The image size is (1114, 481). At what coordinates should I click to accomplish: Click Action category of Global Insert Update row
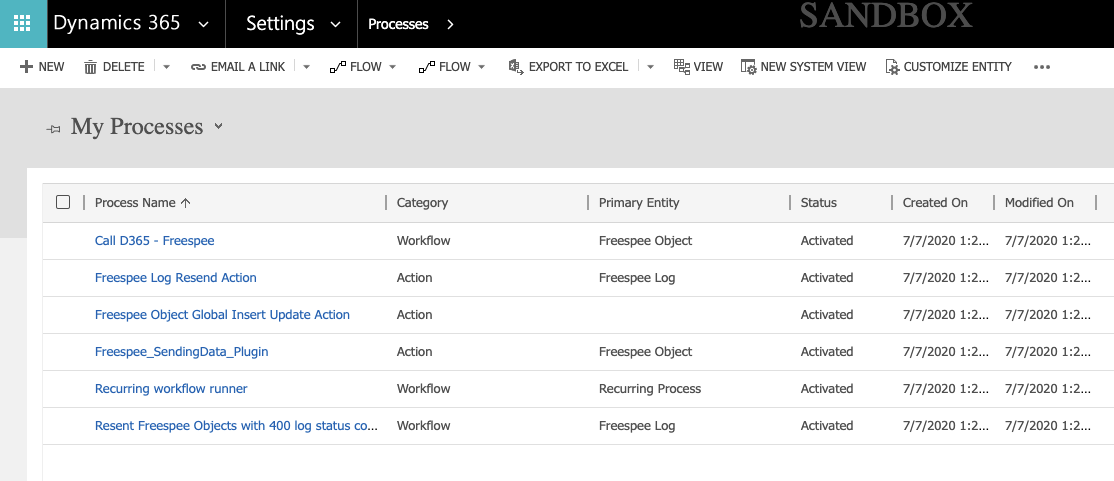click(414, 315)
